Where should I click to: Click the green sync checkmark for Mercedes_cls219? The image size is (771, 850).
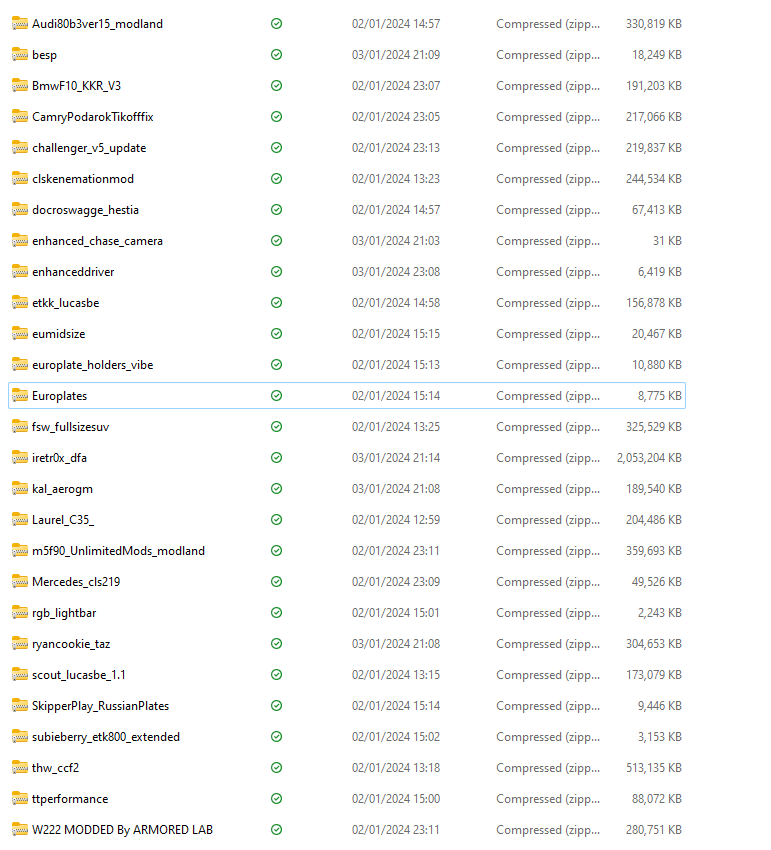tap(277, 581)
